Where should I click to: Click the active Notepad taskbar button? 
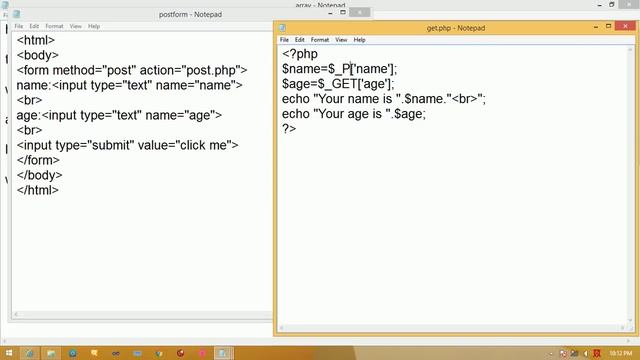pos(223,353)
